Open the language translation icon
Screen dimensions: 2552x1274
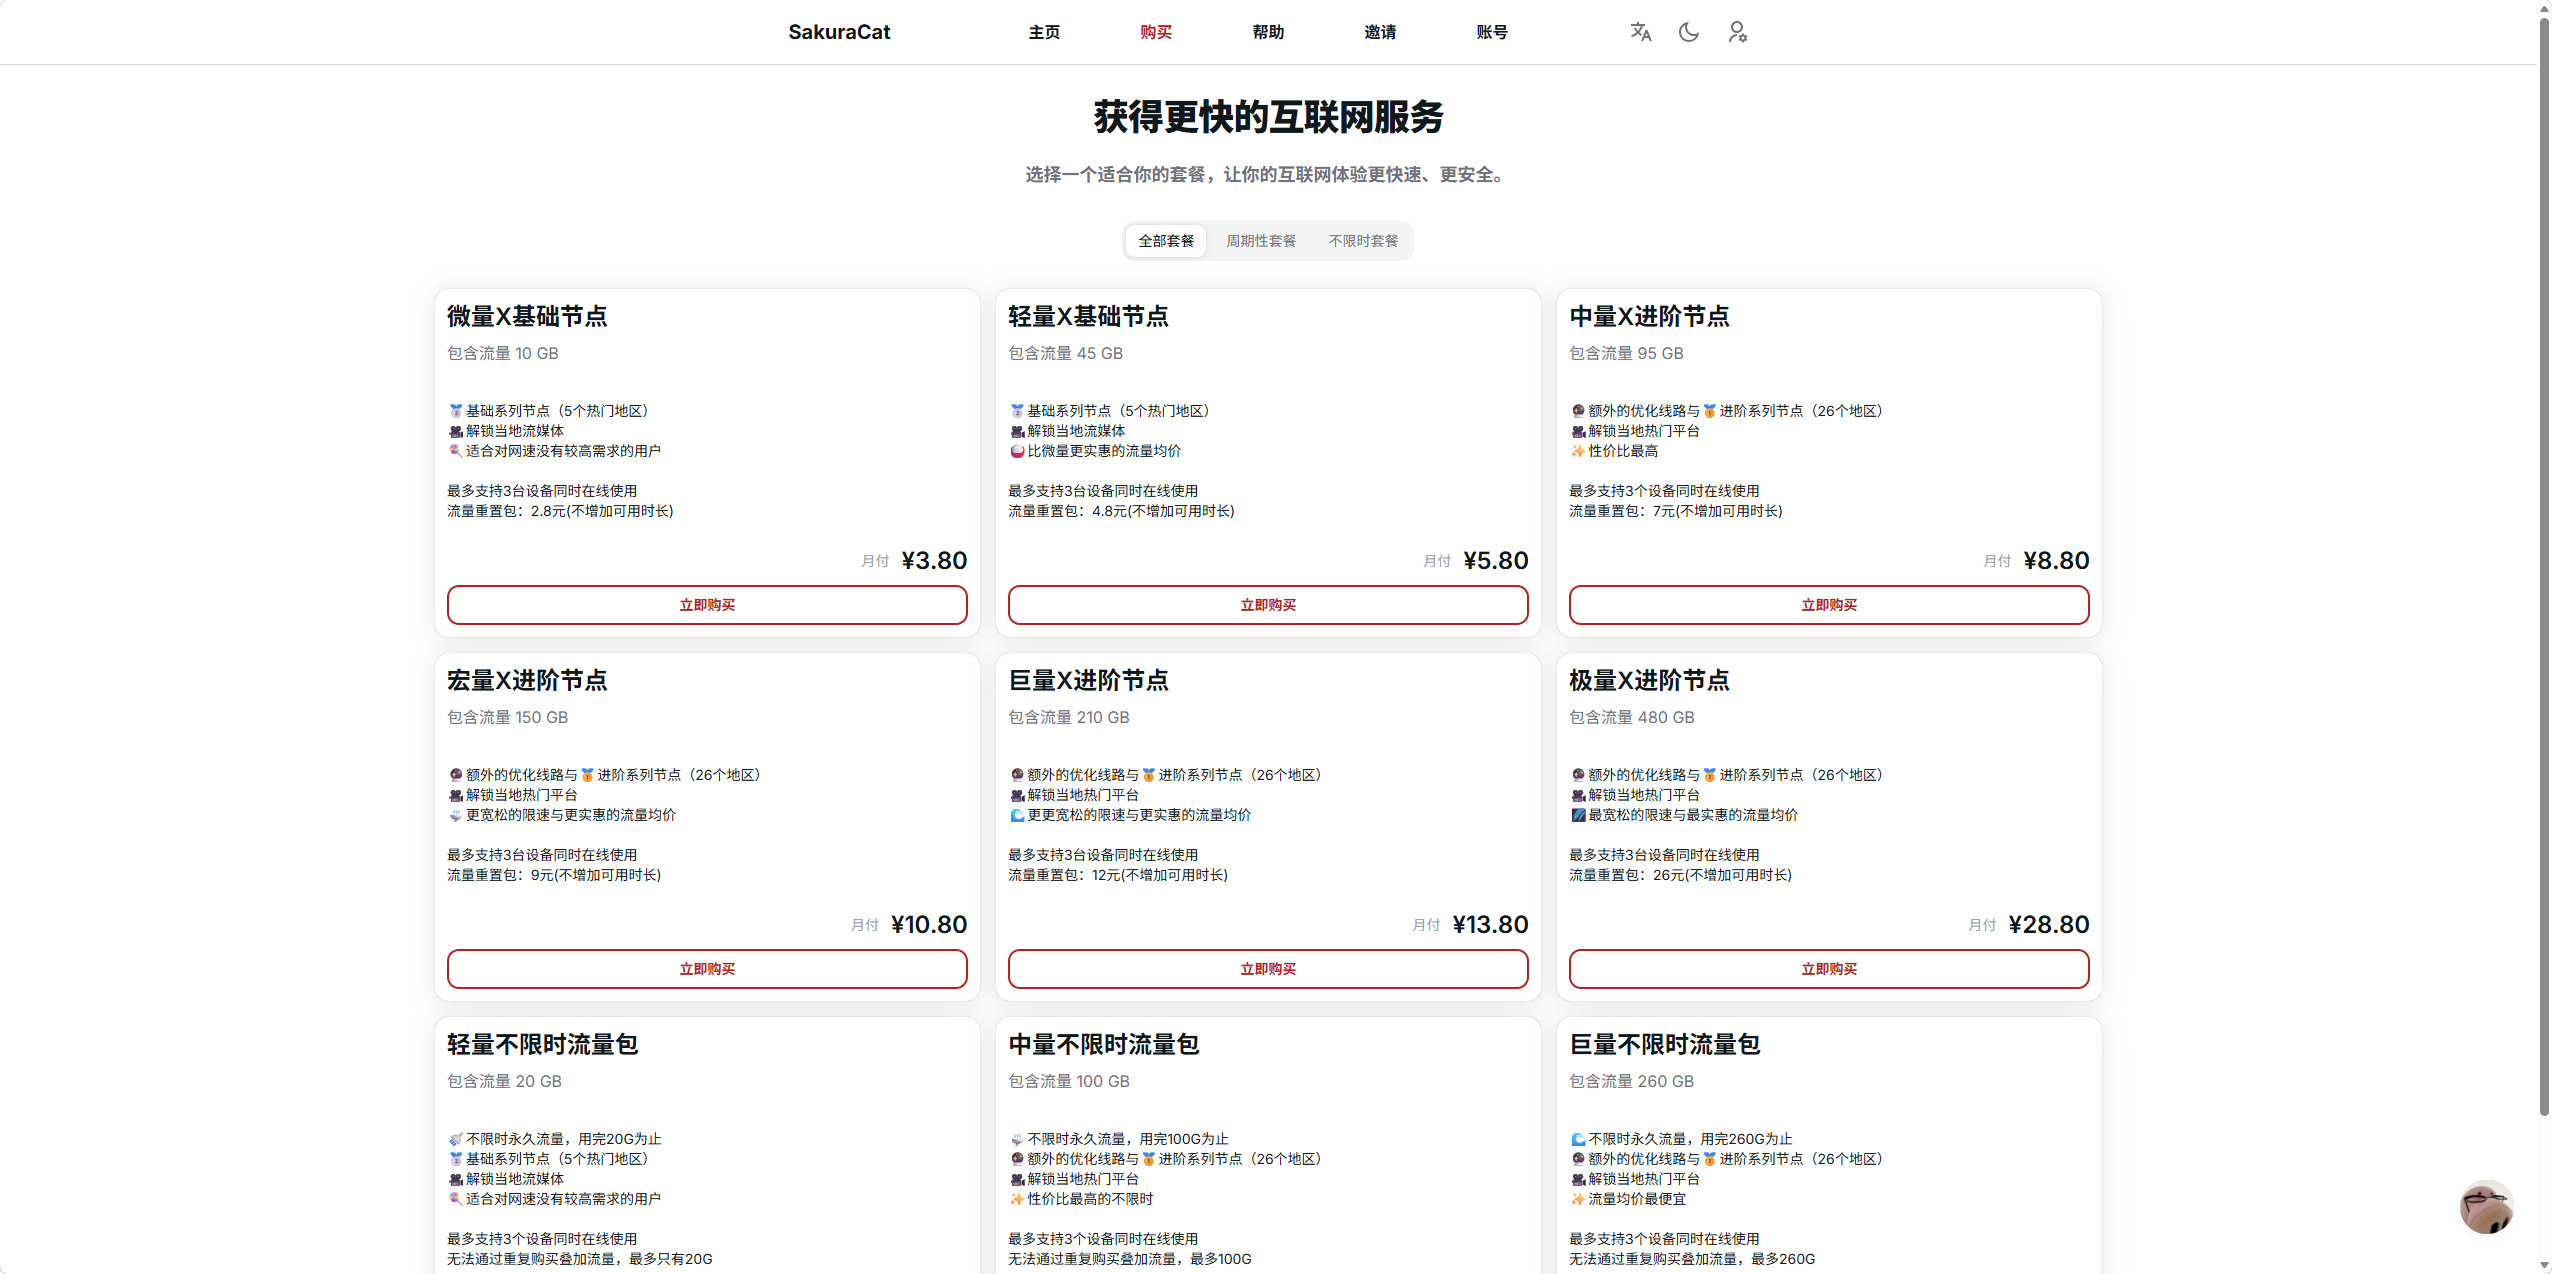tap(1640, 32)
